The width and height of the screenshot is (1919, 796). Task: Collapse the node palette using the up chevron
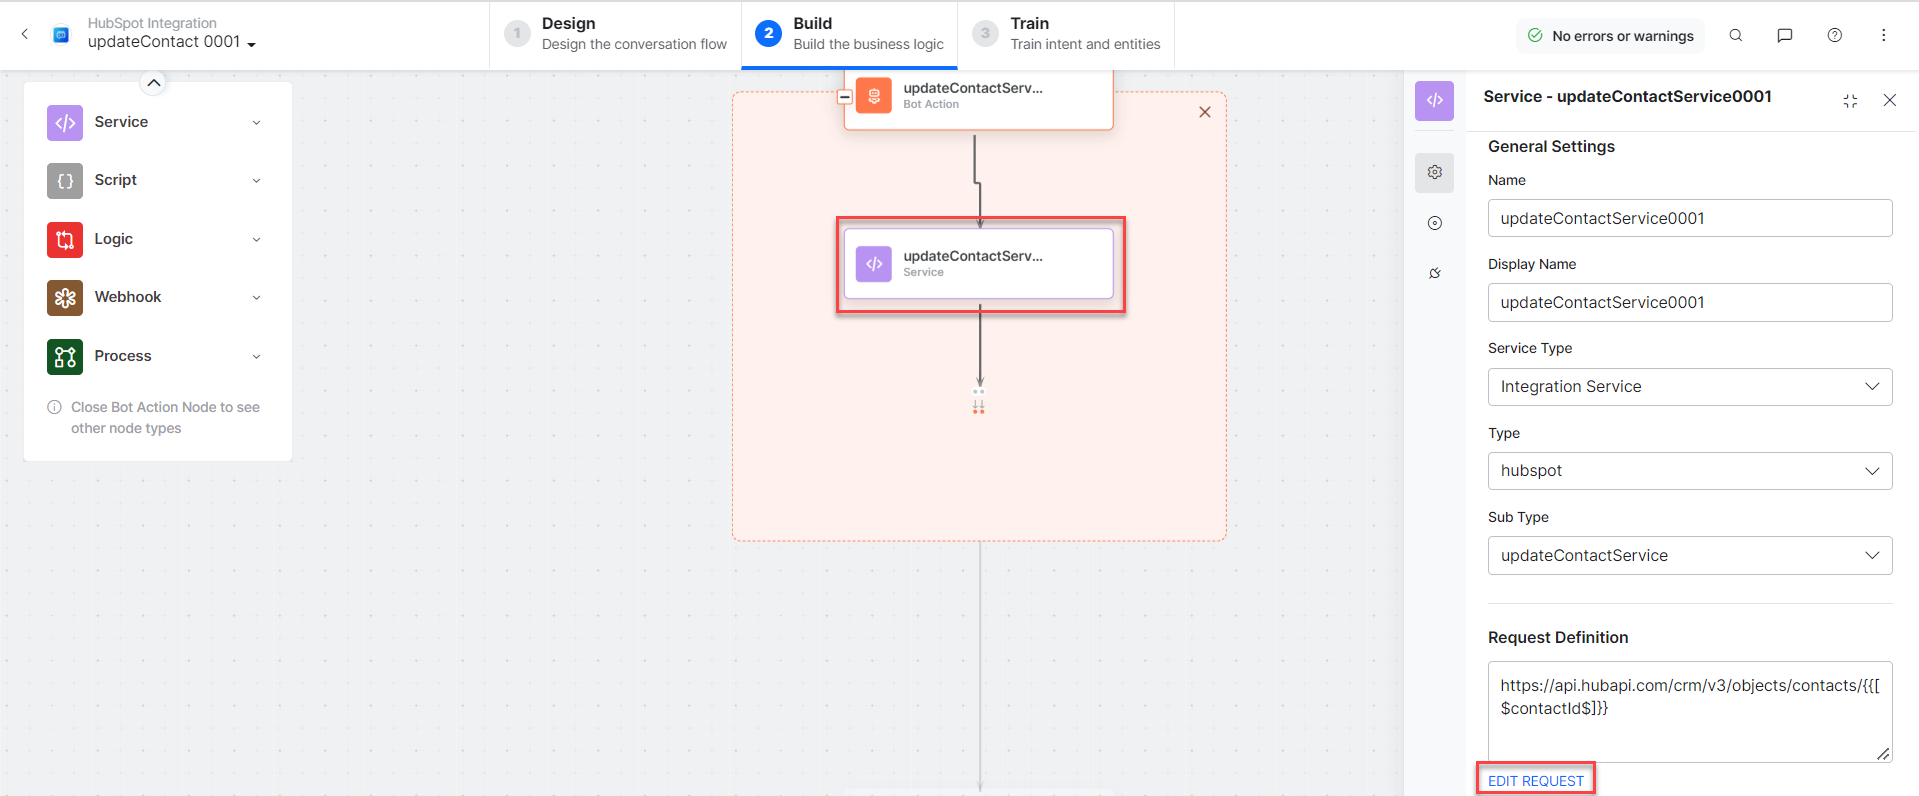point(153,83)
